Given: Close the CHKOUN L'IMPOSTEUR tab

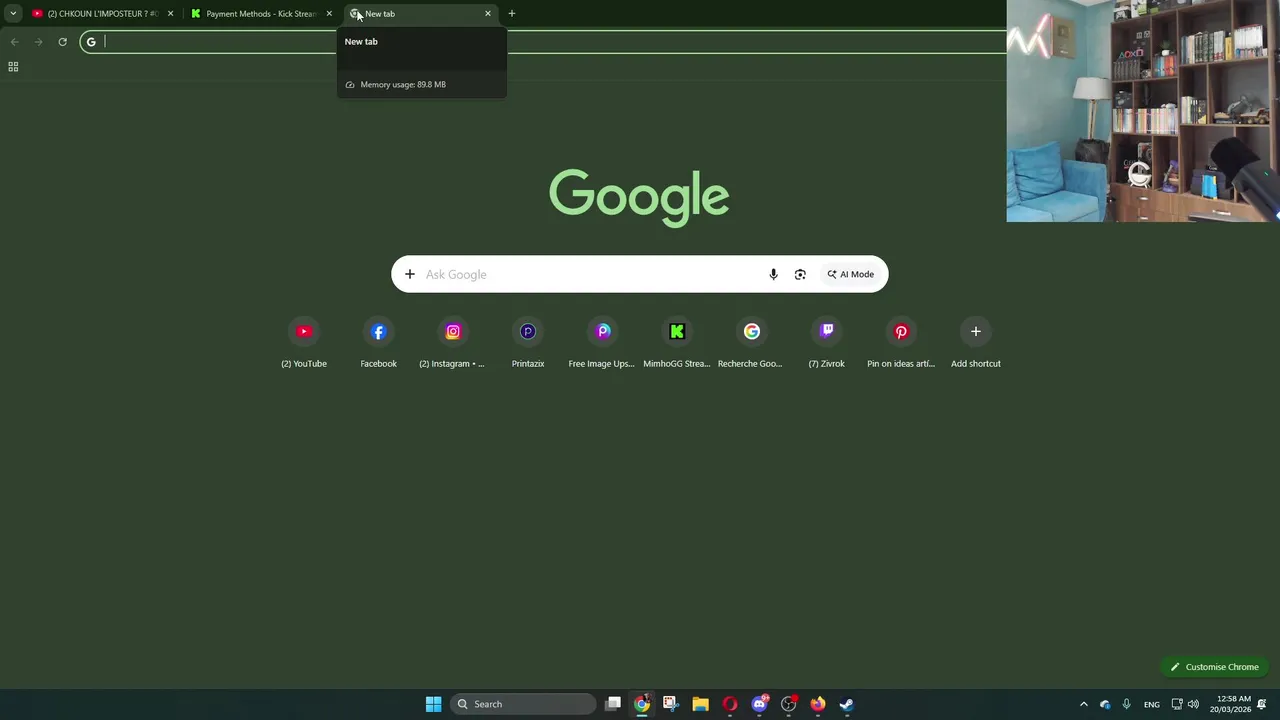Looking at the screenshot, I should coord(170,14).
